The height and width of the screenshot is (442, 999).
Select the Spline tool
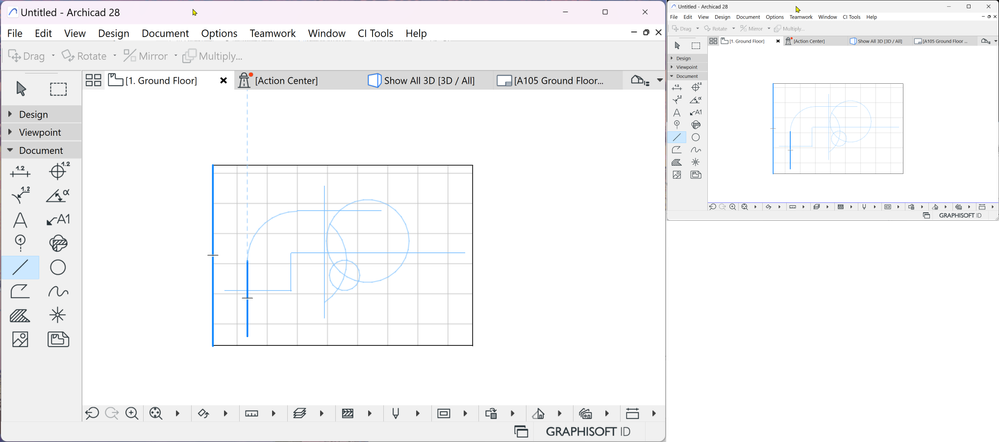59,292
